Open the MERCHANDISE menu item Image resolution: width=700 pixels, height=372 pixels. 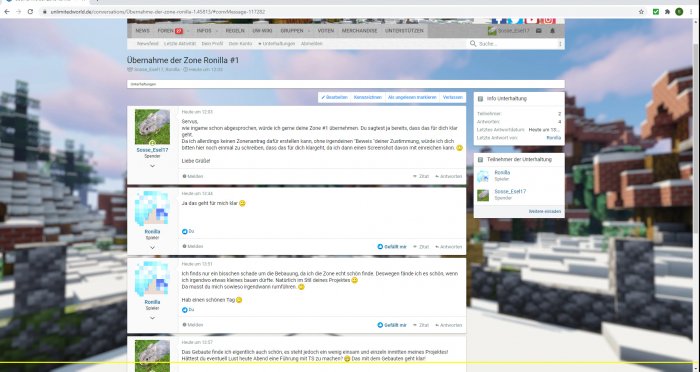pyautogui.click(x=359, y=31)
